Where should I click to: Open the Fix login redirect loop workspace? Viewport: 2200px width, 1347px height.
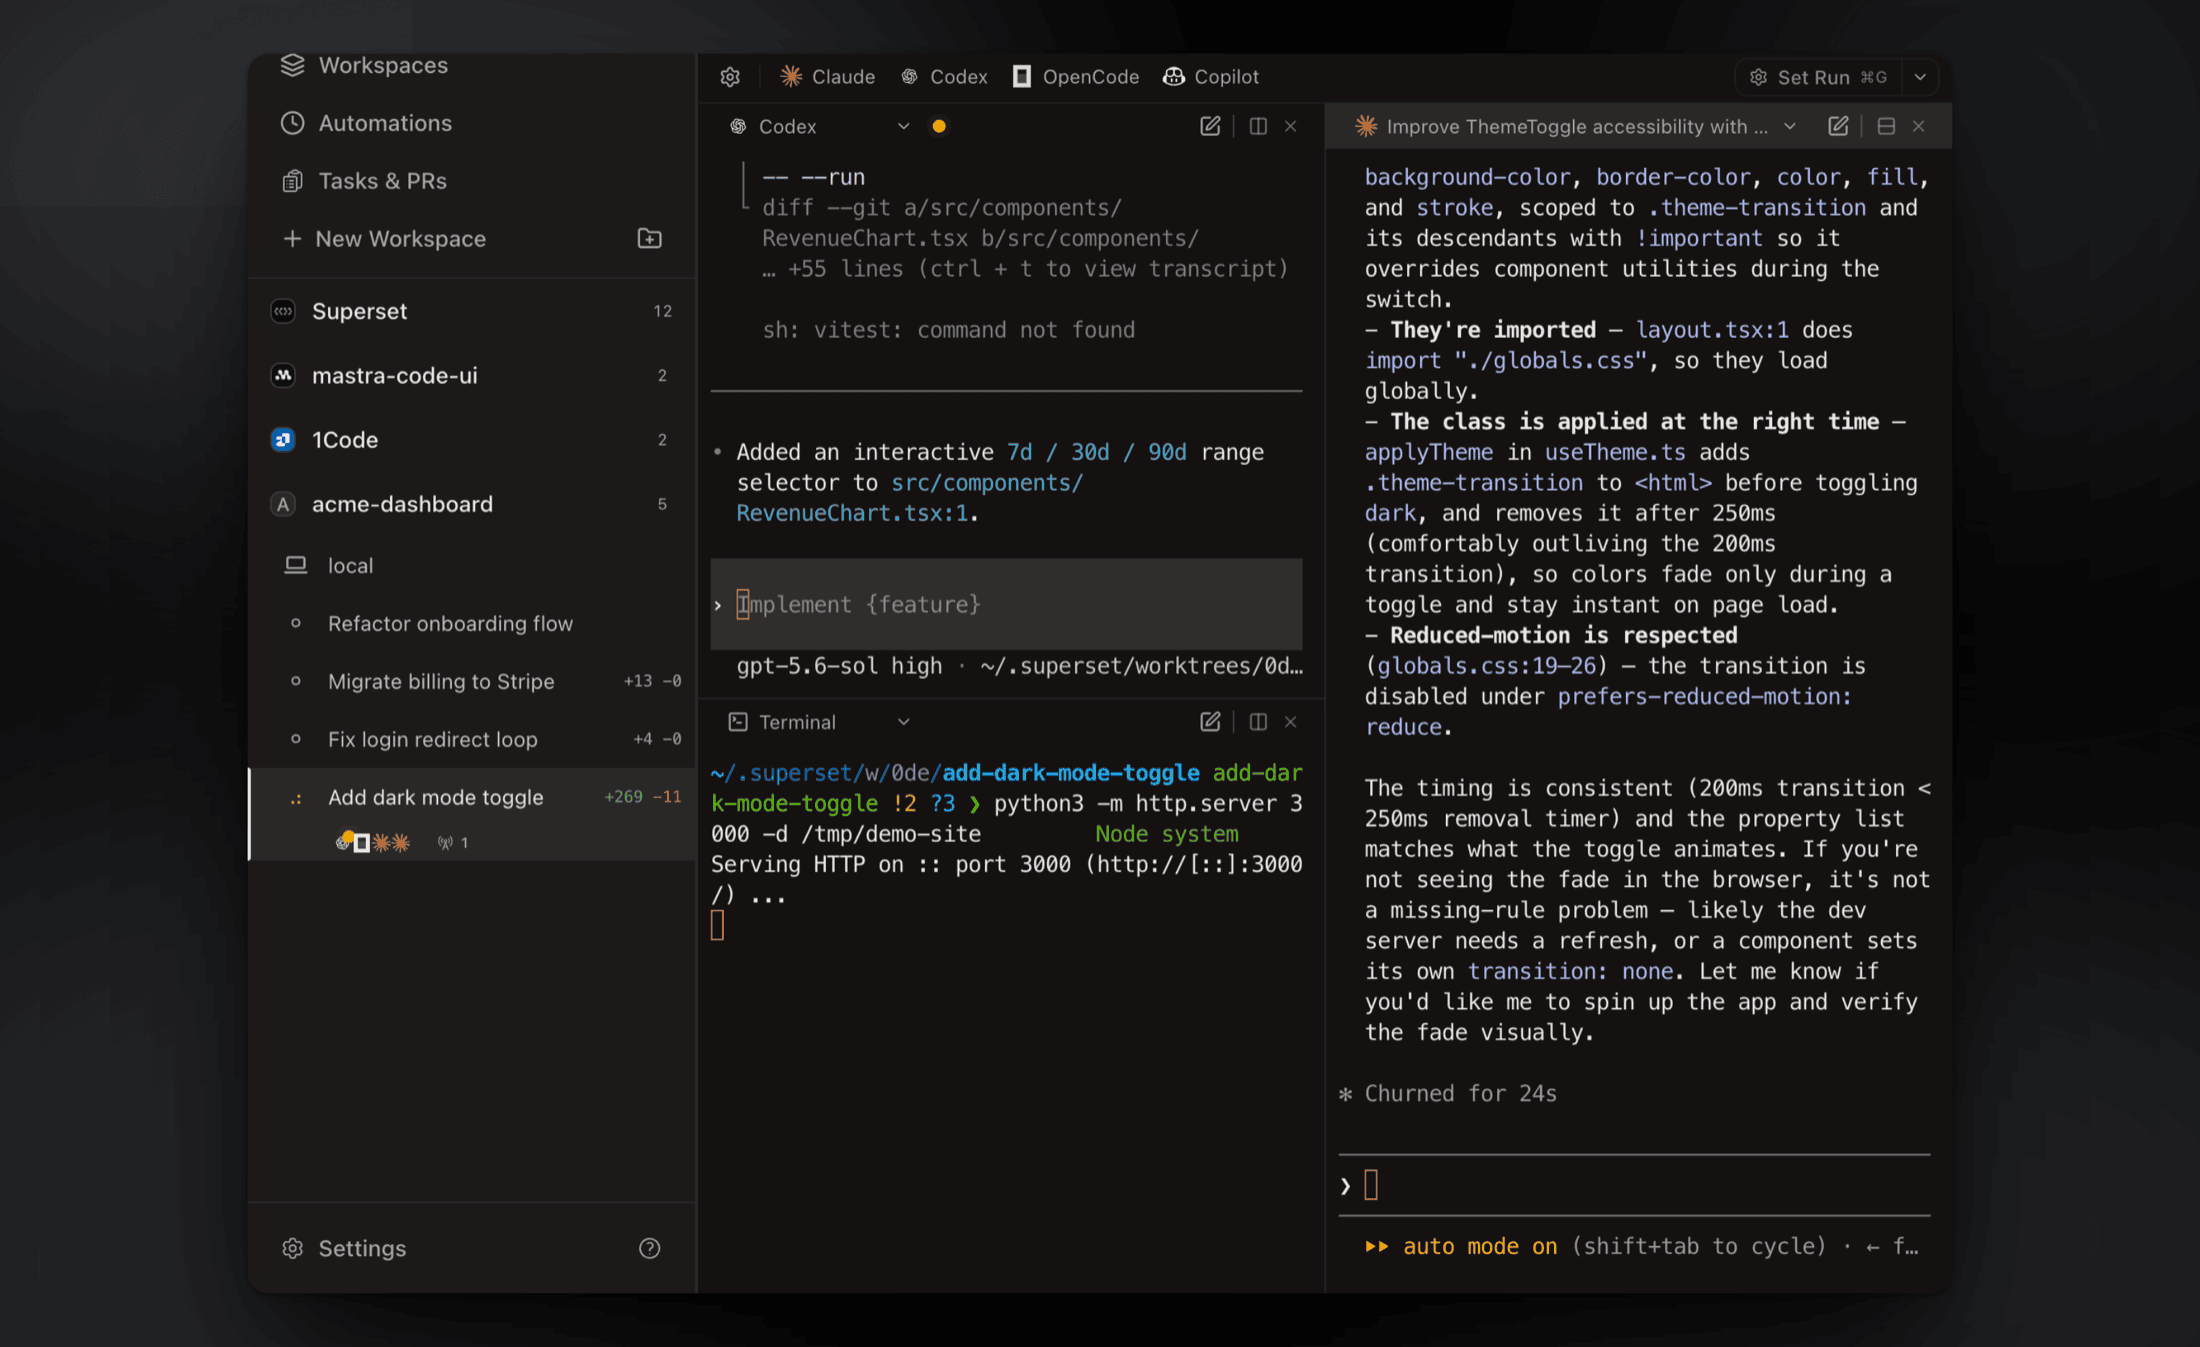click(x=471, y=739)
